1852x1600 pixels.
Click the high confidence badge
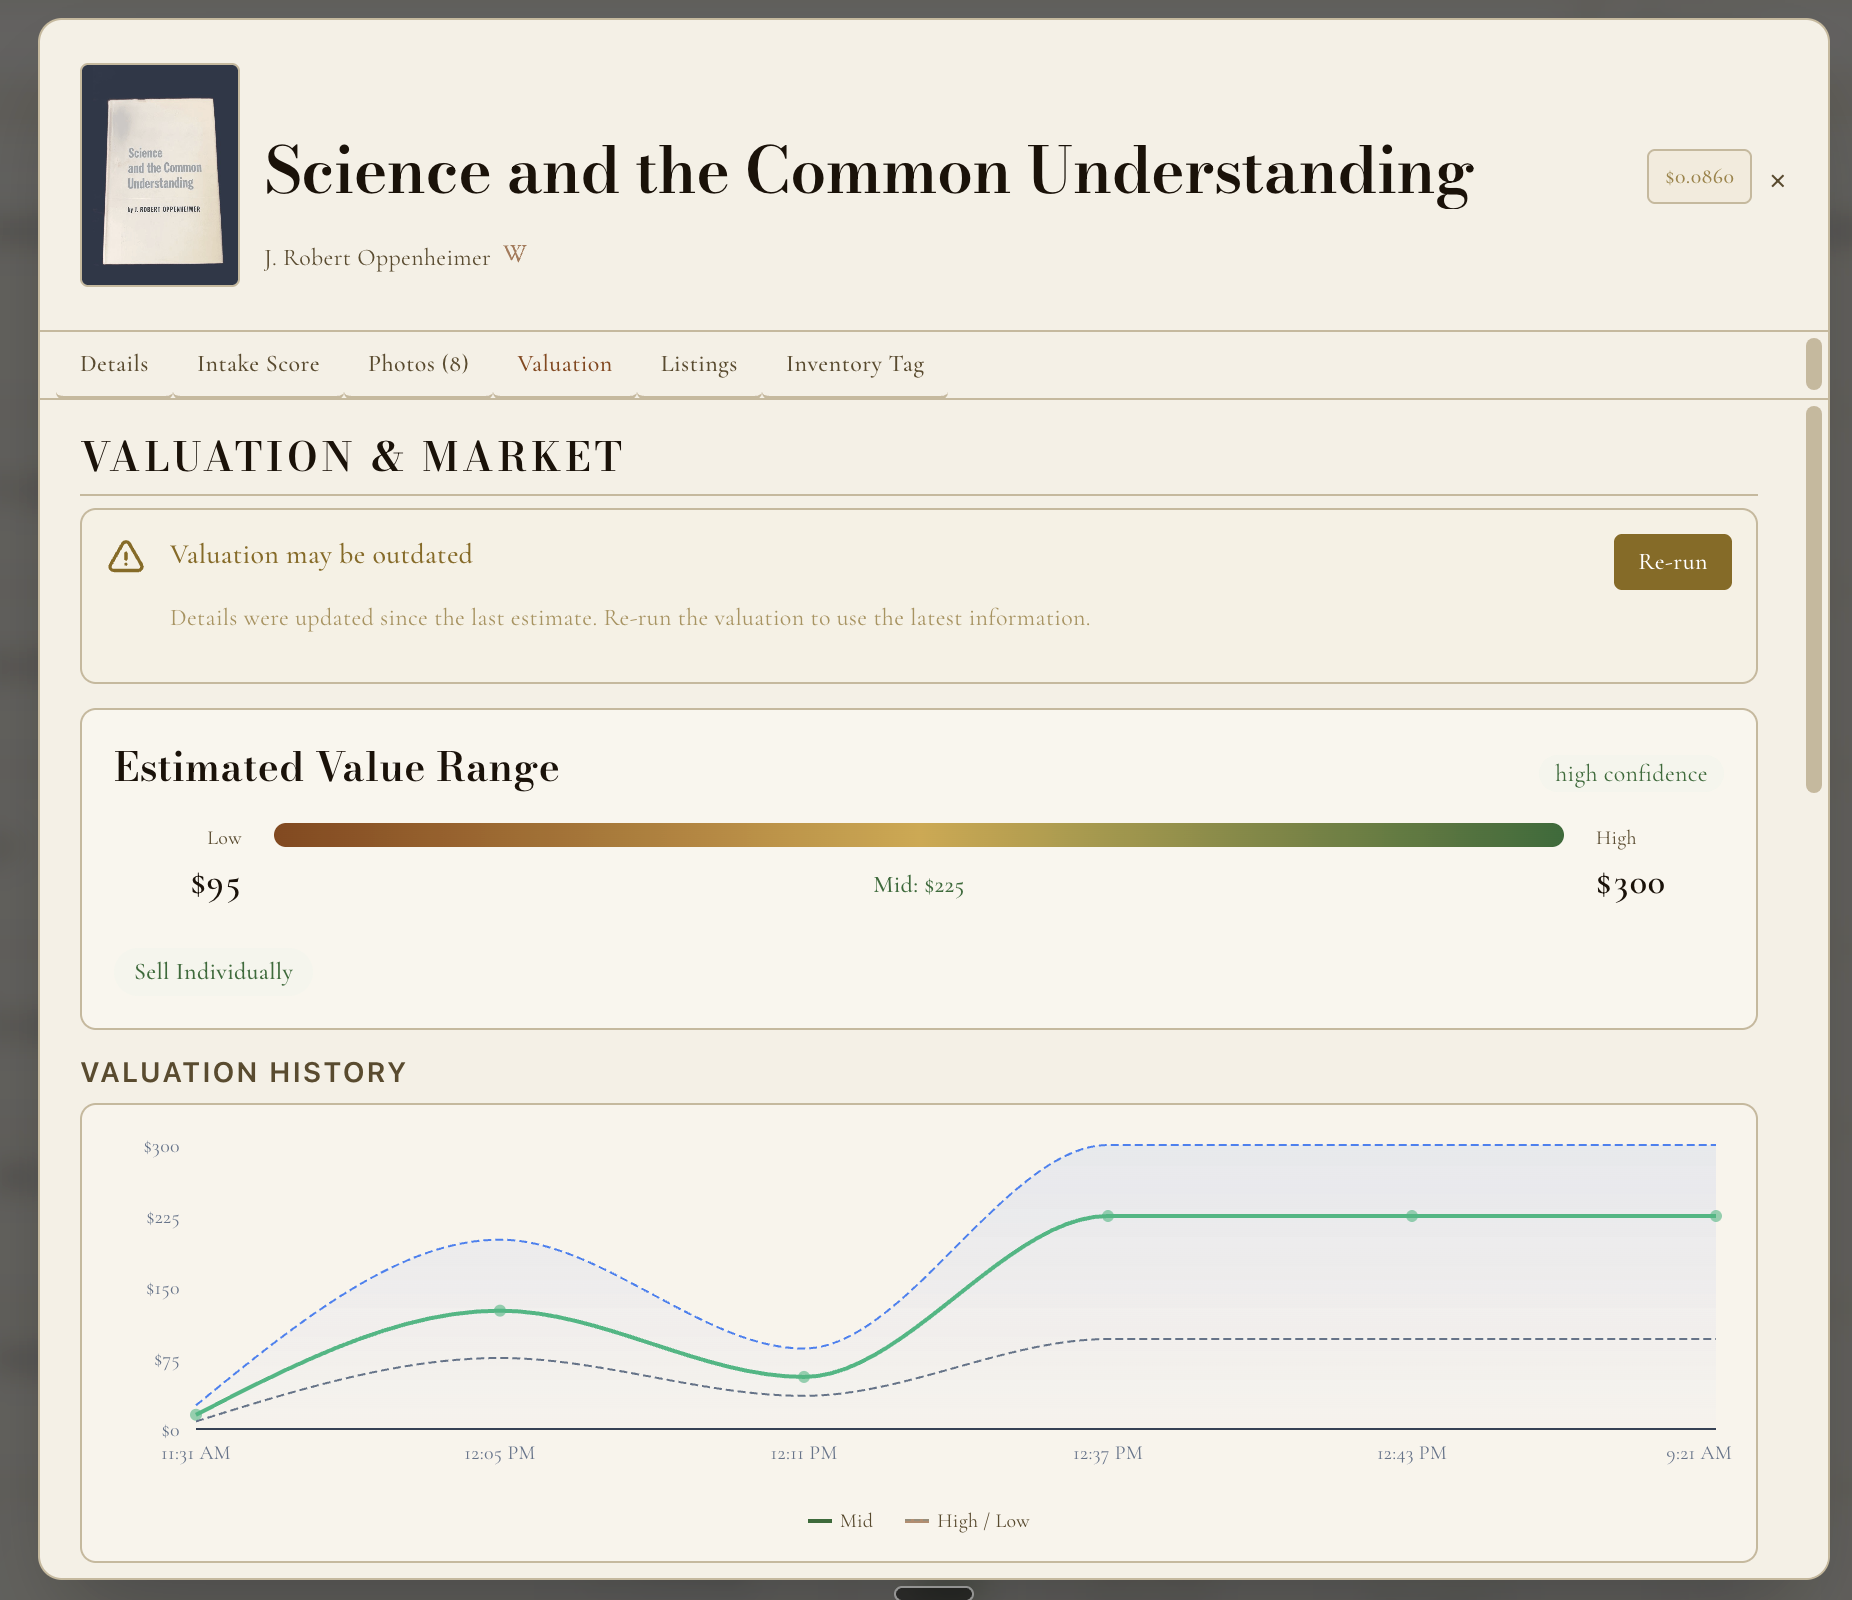(x=1630, y=774)
